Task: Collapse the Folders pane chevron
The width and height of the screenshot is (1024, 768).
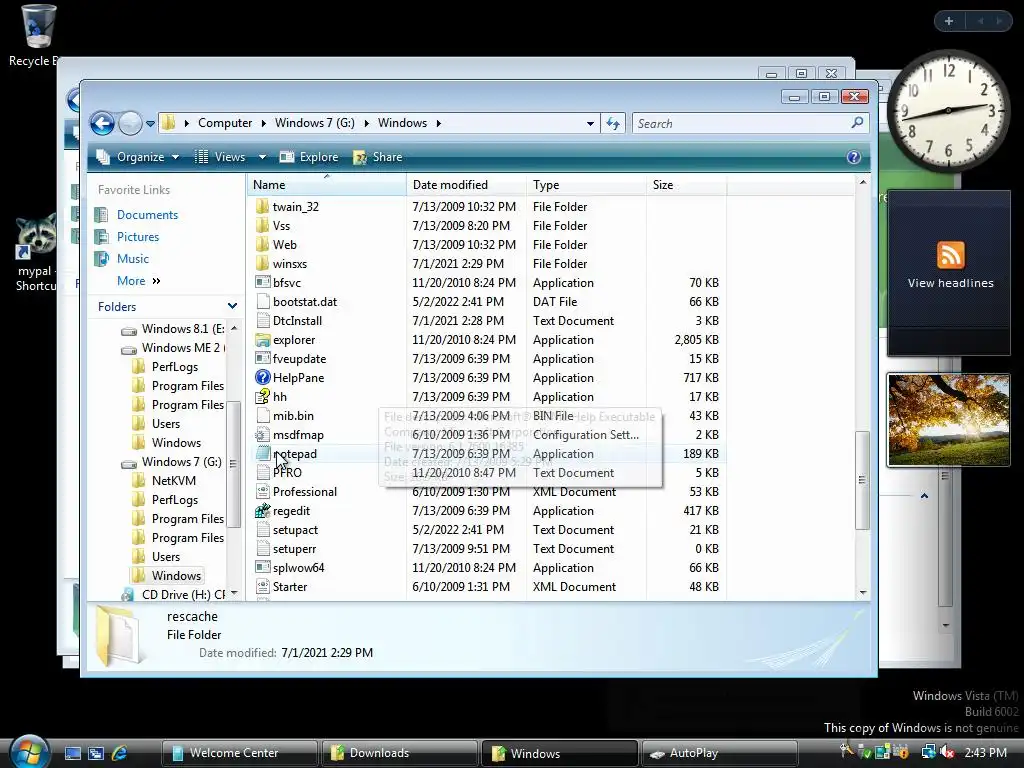Action: pyautogui.click(x=232, y=306)
